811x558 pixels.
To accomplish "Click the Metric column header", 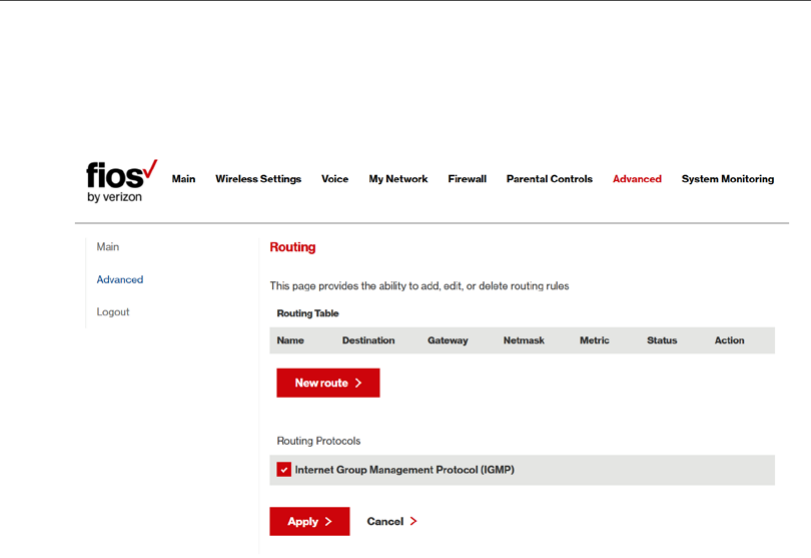I will [594, 340].
